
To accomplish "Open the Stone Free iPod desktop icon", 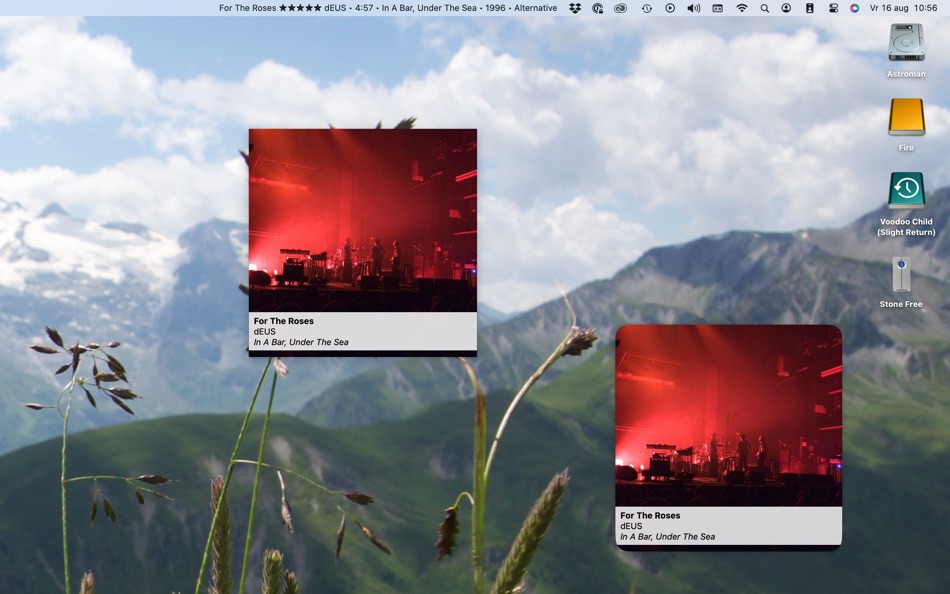I will click(x=901, y=273).
